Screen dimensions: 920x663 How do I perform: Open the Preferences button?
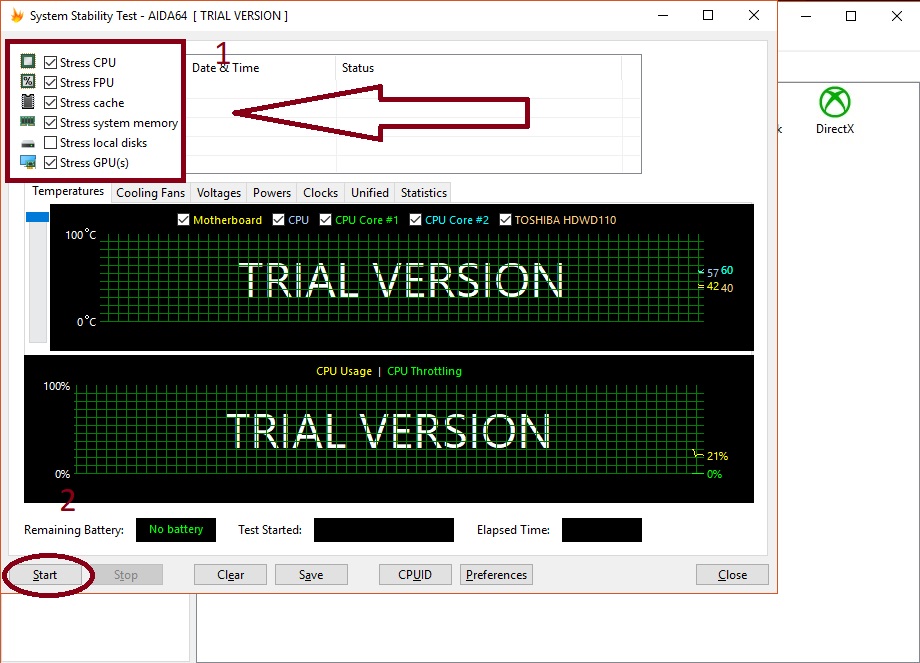[496, 575]
